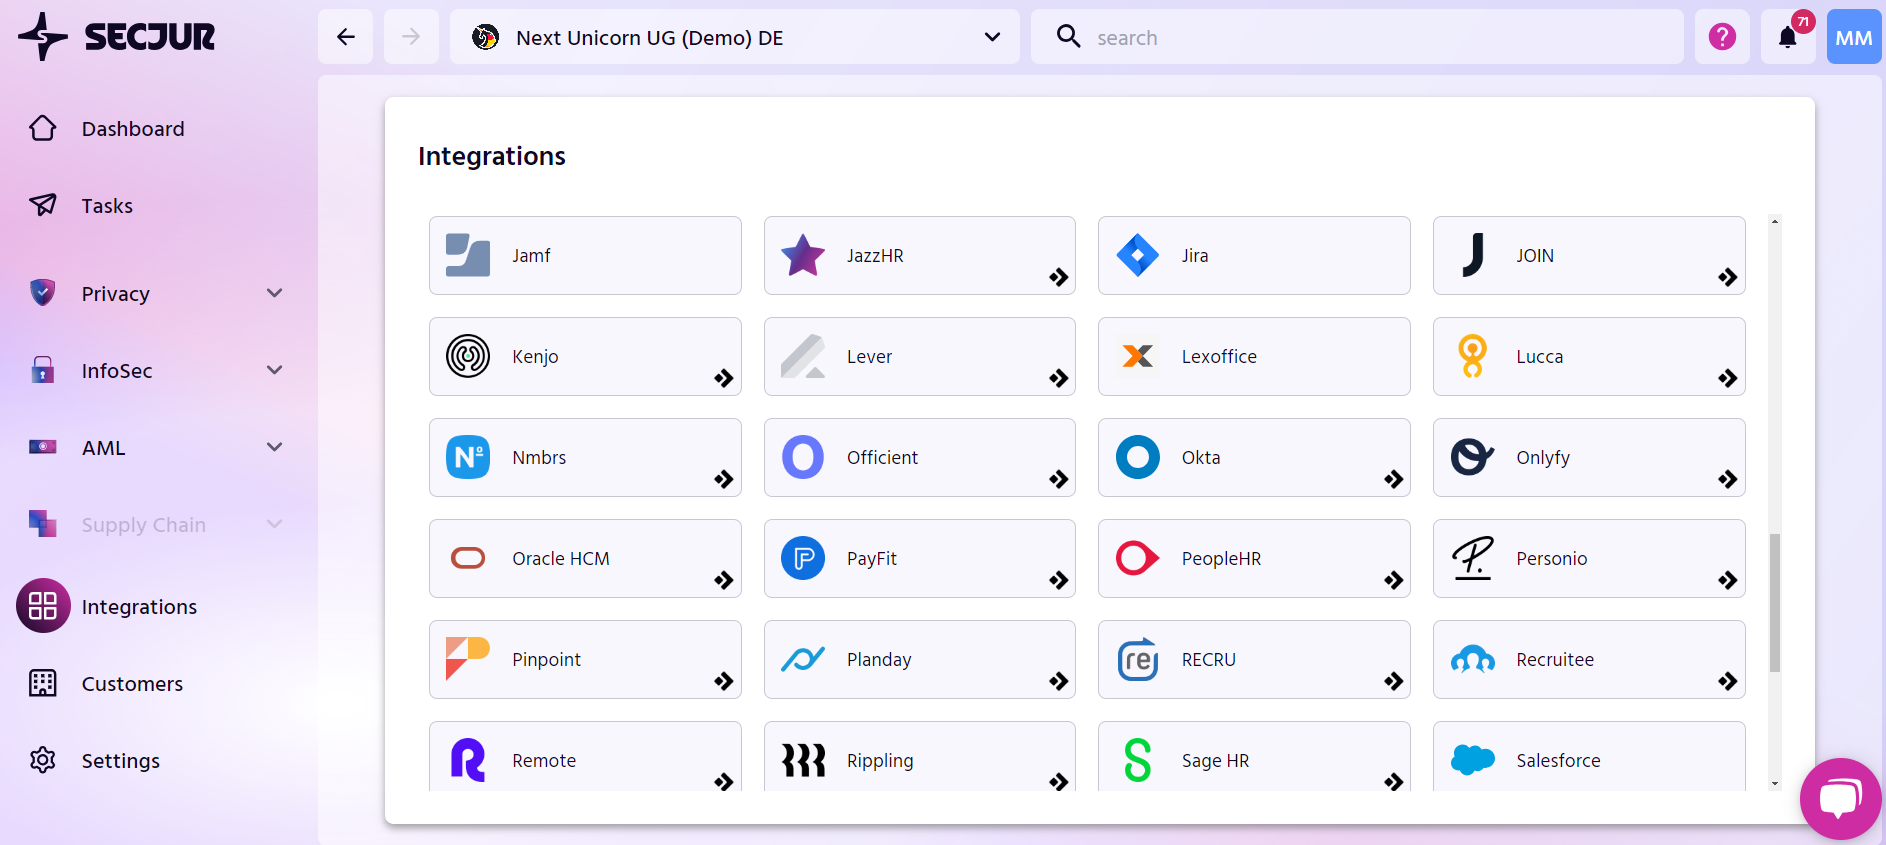This screenshot has height=845, width=1886.
Task: Click the scrollbar up arrow
Action: coord(1775,221)
